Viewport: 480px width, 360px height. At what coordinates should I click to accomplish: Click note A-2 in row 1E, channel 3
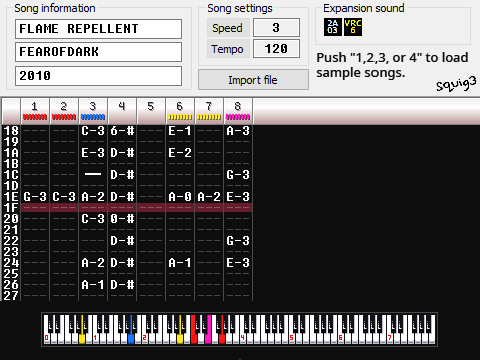pos(93,197)
